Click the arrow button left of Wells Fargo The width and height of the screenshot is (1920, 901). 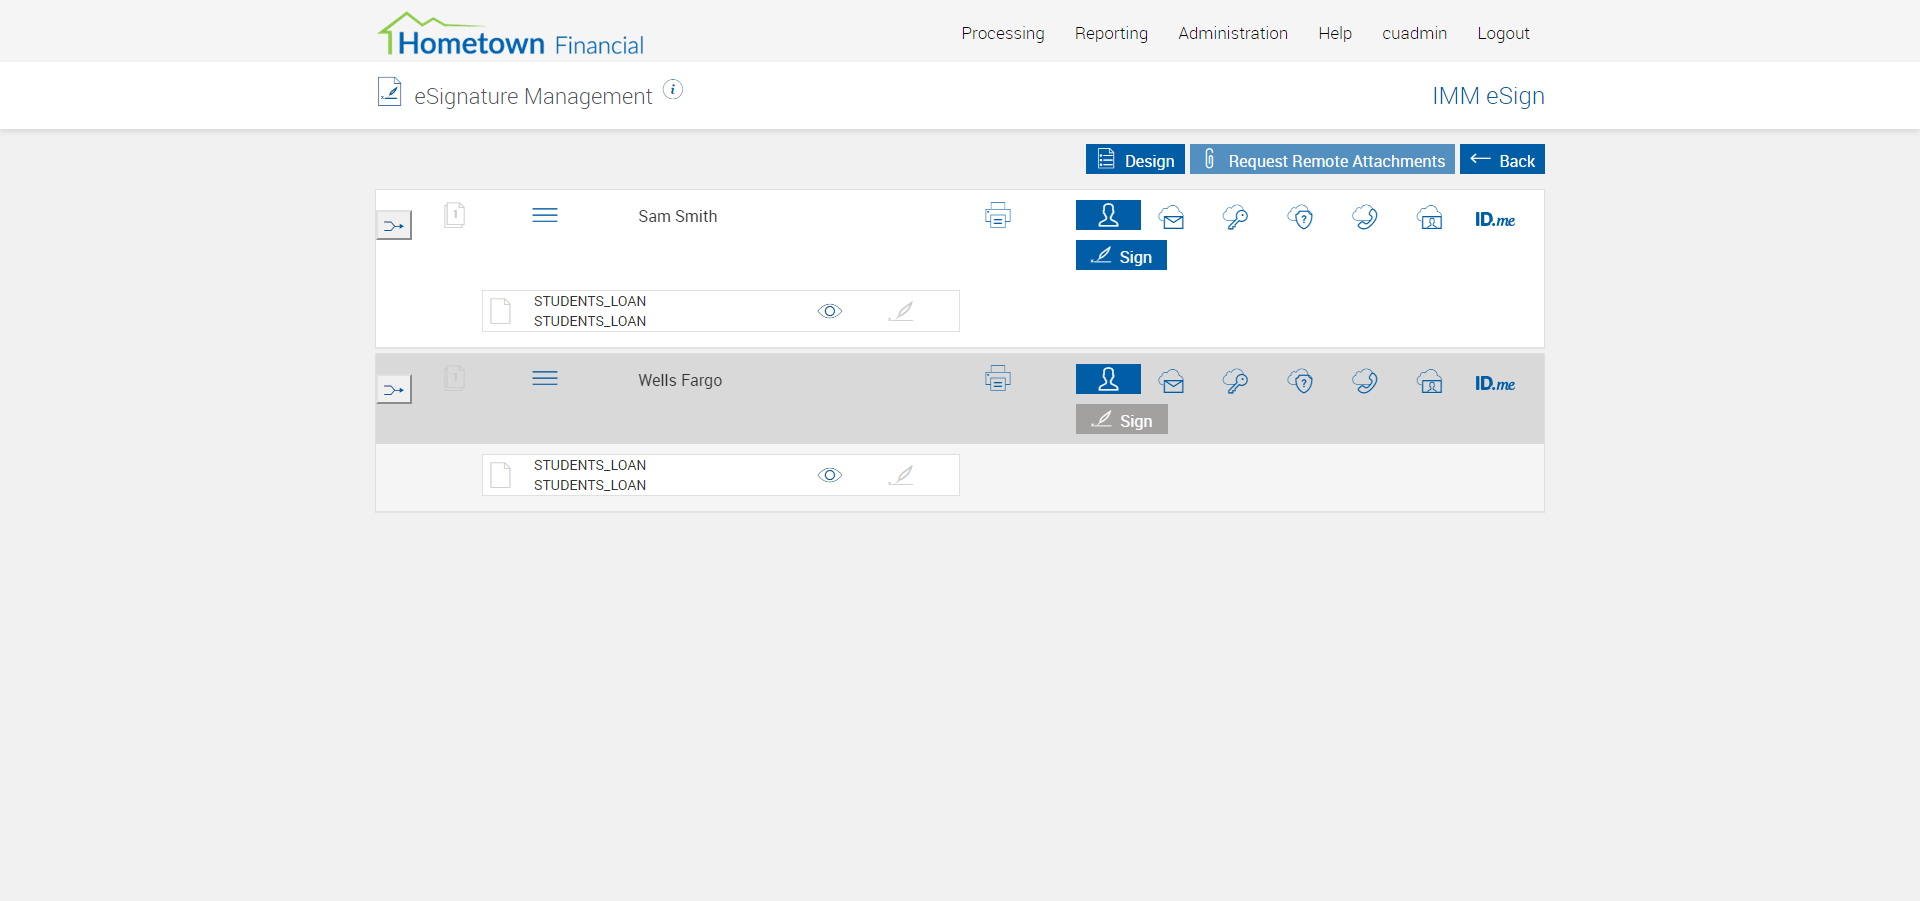(x=394, y=389)
